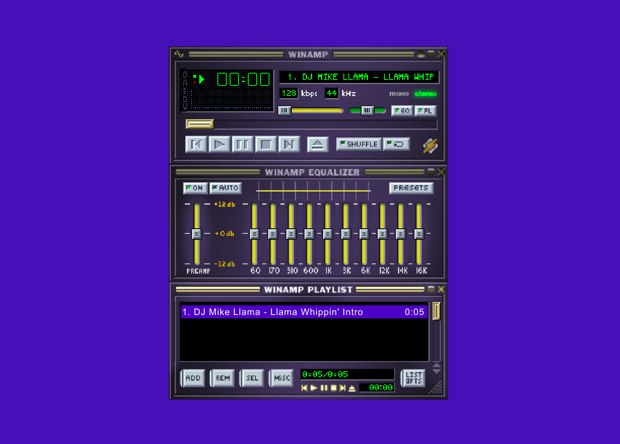Click the 16K band slider handle

(419, 234)
